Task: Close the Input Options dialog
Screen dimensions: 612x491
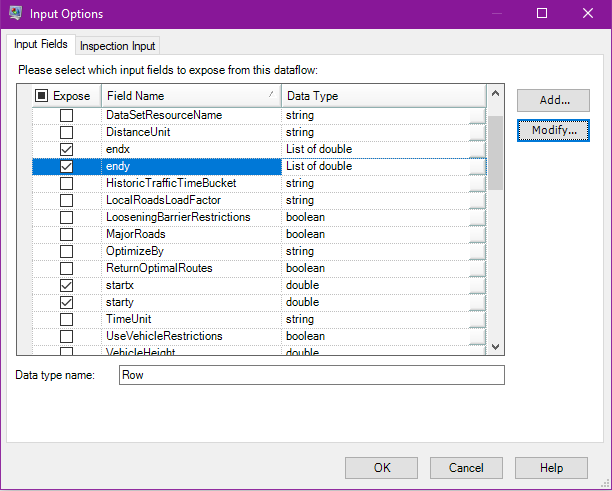Action: [x=588, y=13]
